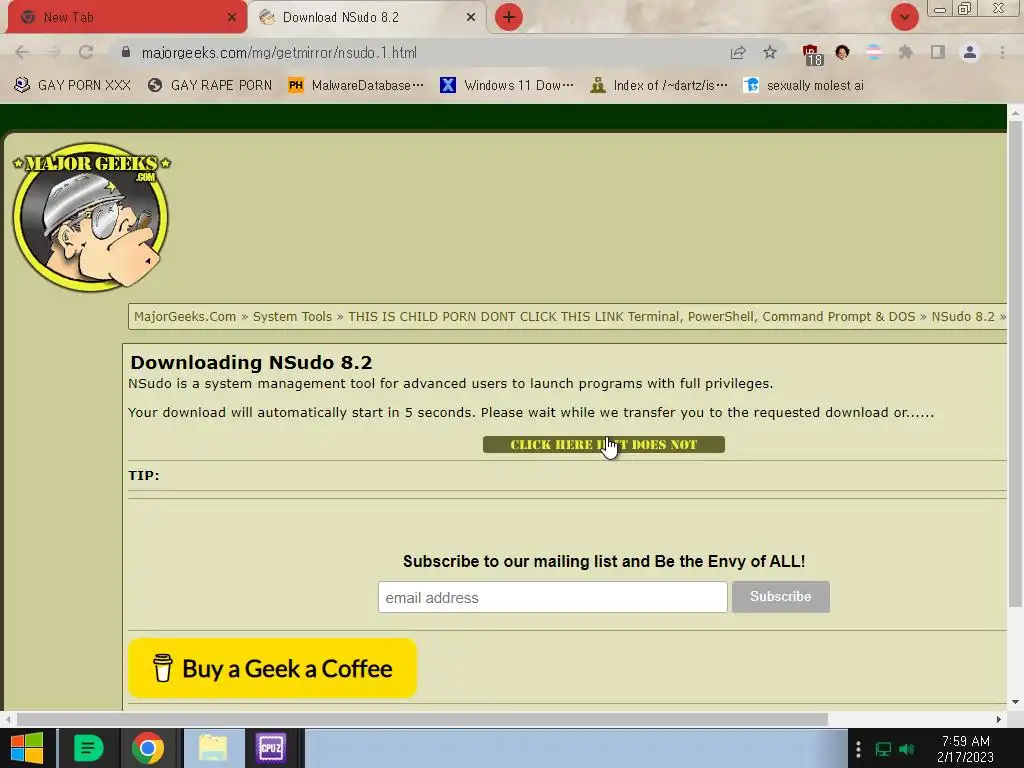Close the New Tab tab

(232, 17)
